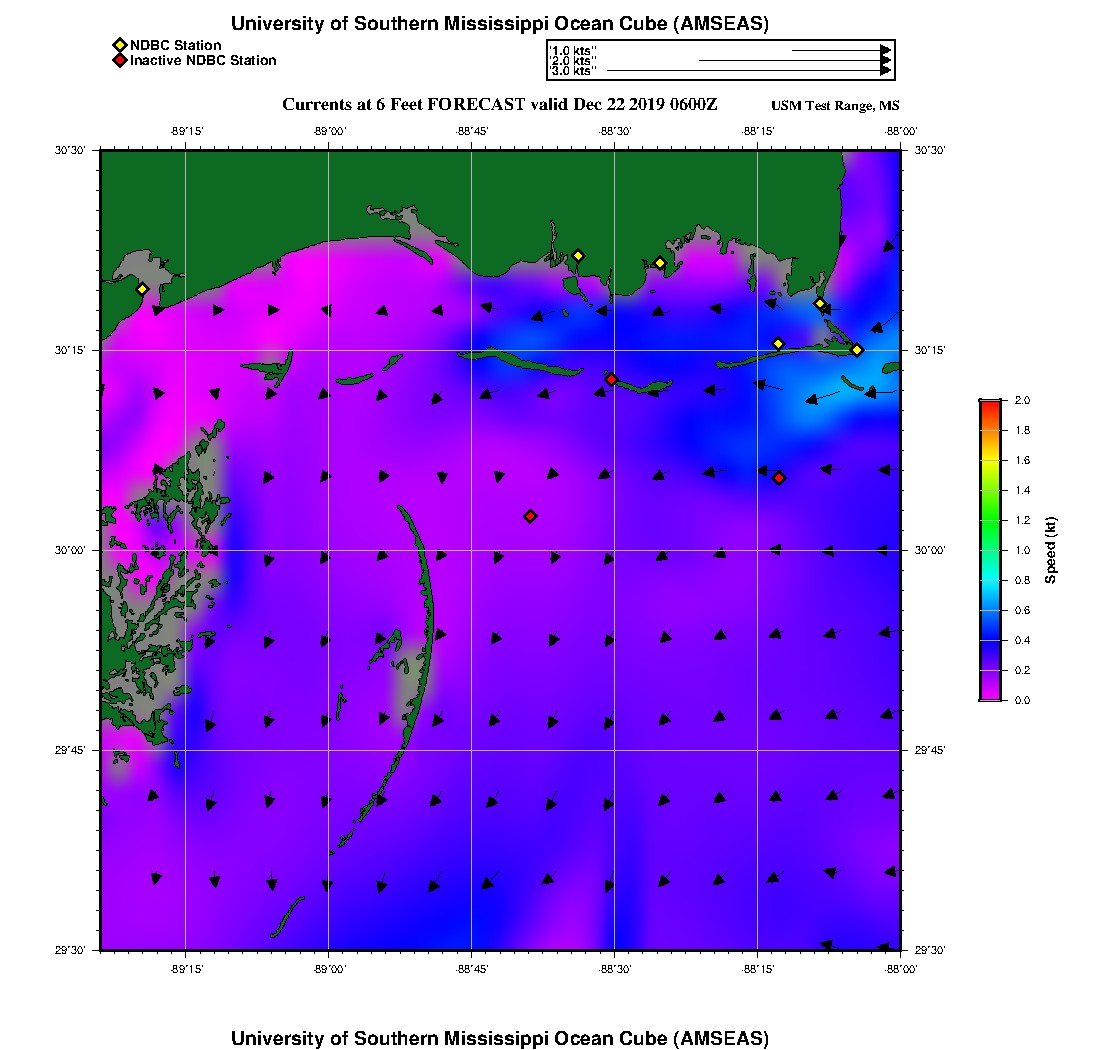Click the top Ocean Cube (AMSEAS) title
The image size is (1100, 1050).
(500, 24)
